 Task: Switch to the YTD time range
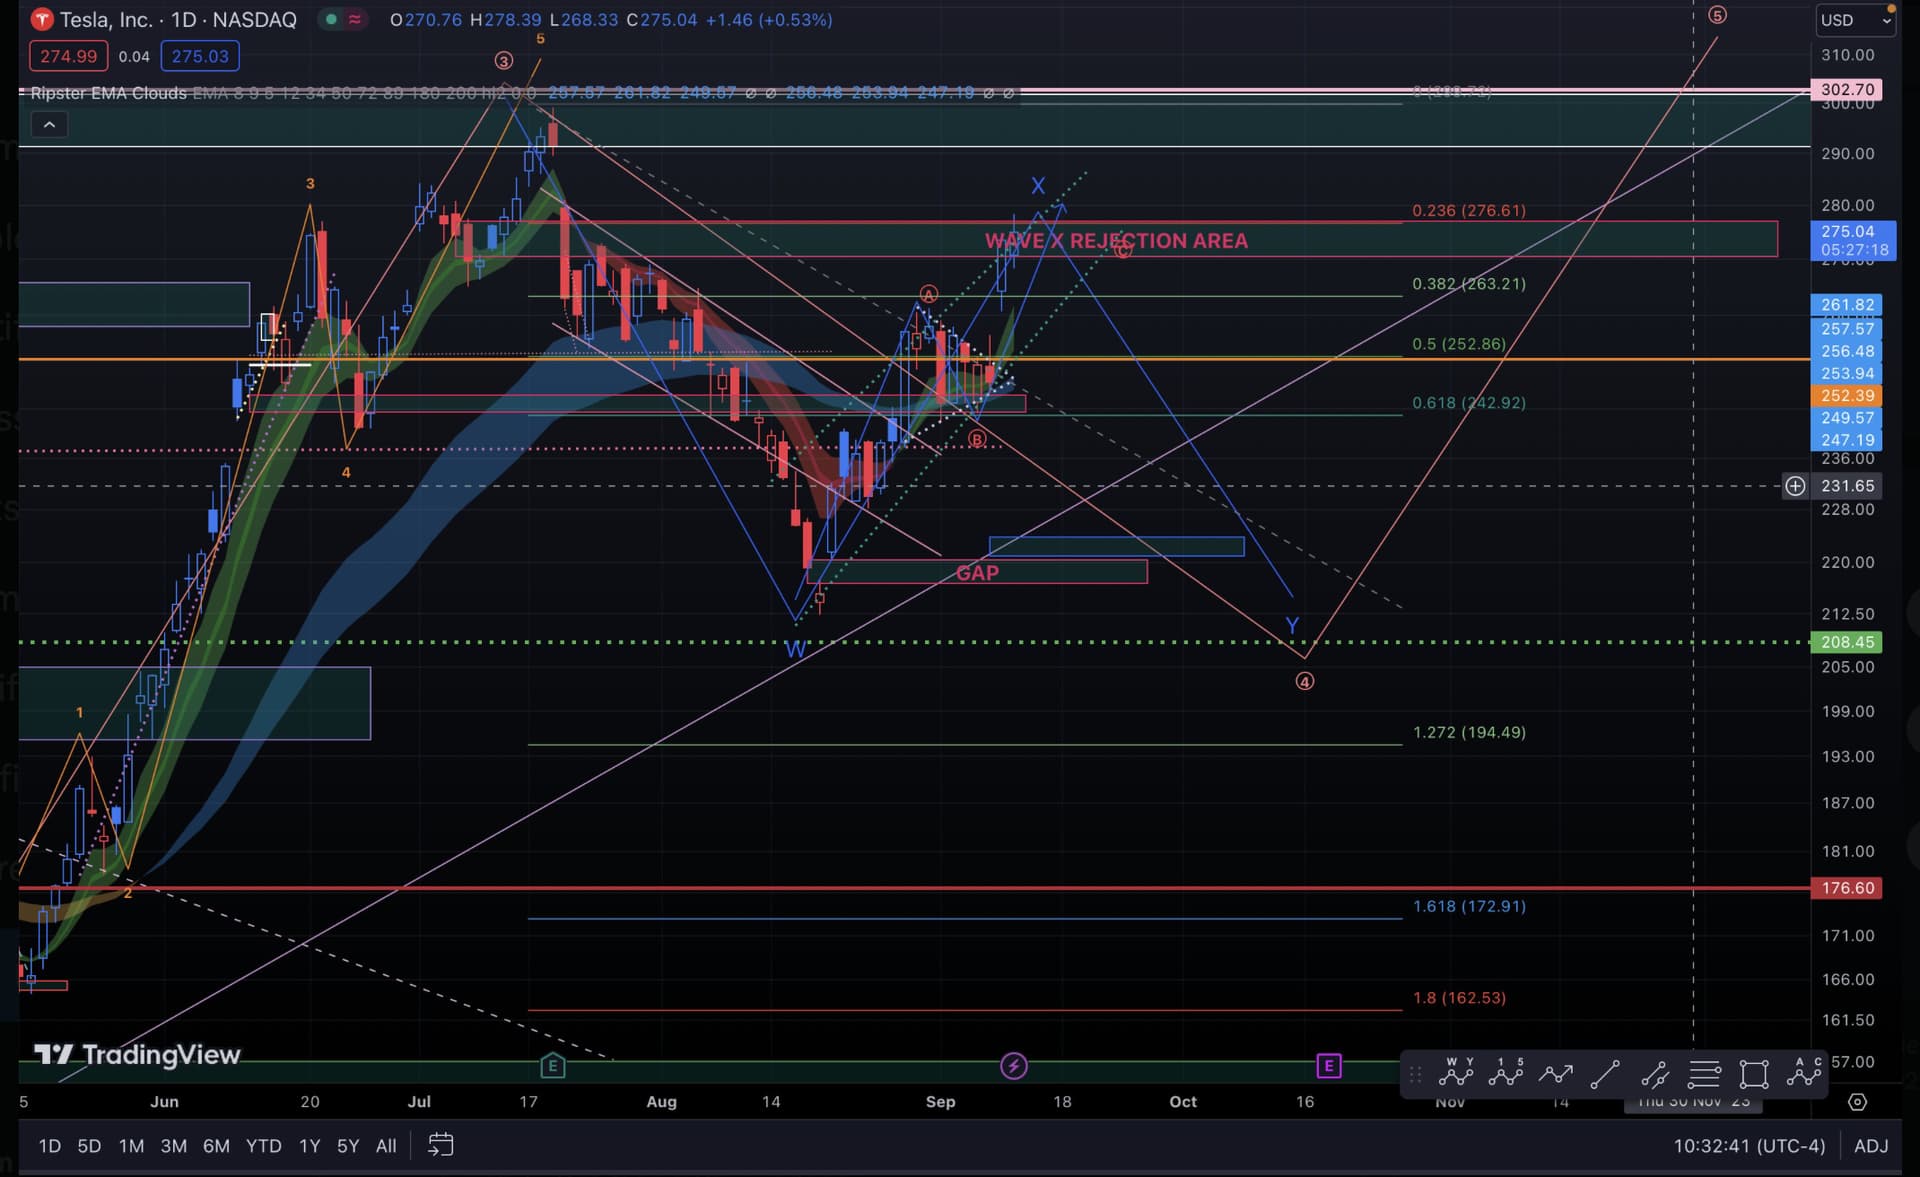(x=264, y=1146)
